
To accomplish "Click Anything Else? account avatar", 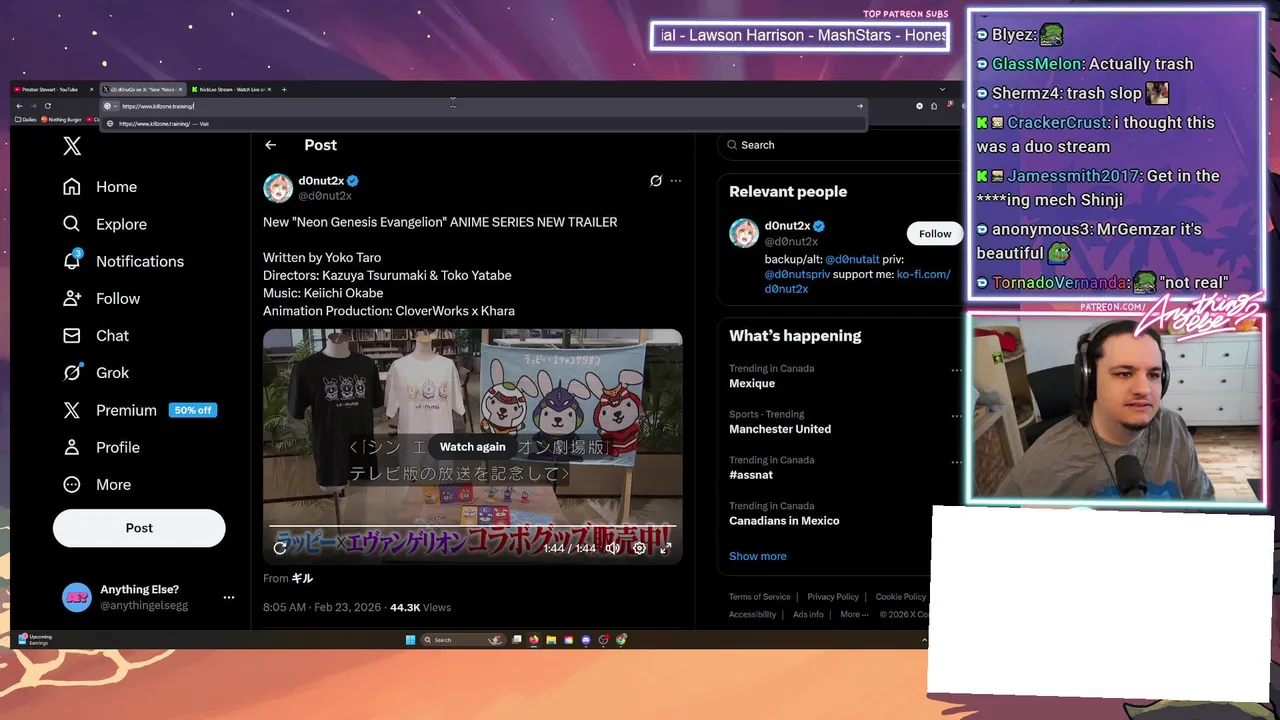I will point(77,597).
